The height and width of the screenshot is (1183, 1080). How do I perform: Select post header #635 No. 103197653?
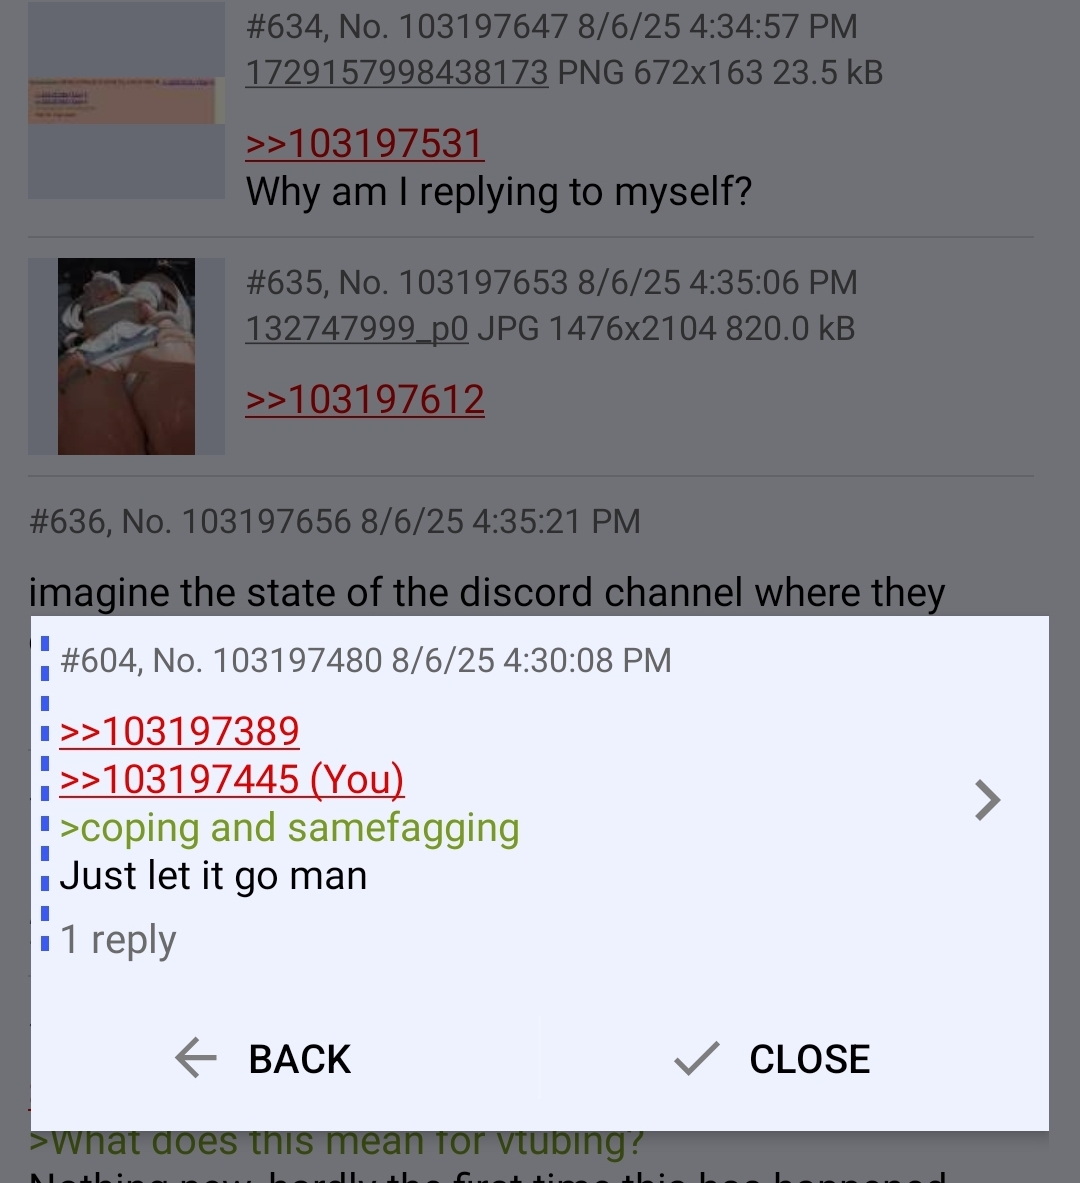coord(552,282)
